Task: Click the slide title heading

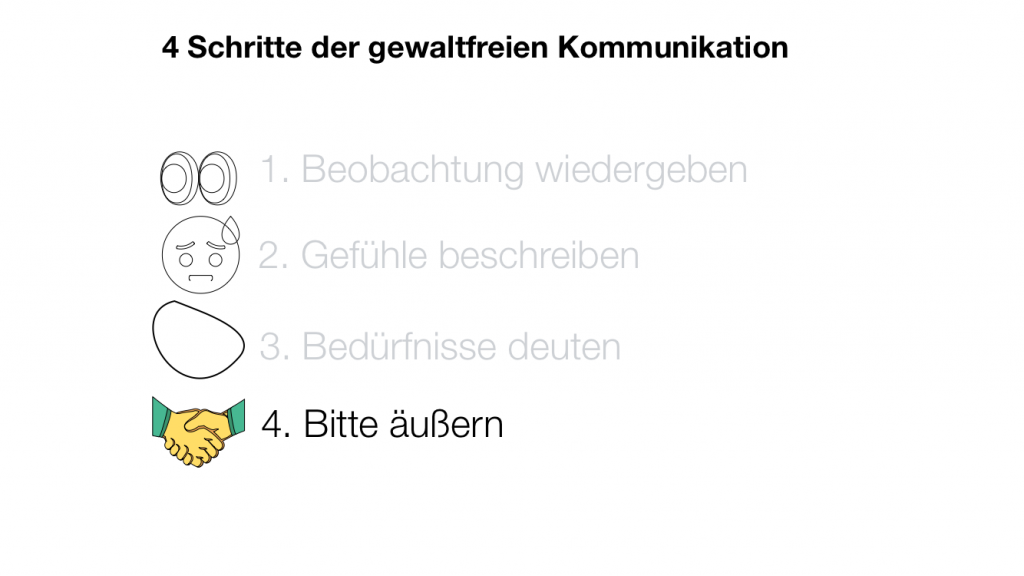Action: point(474,47)
